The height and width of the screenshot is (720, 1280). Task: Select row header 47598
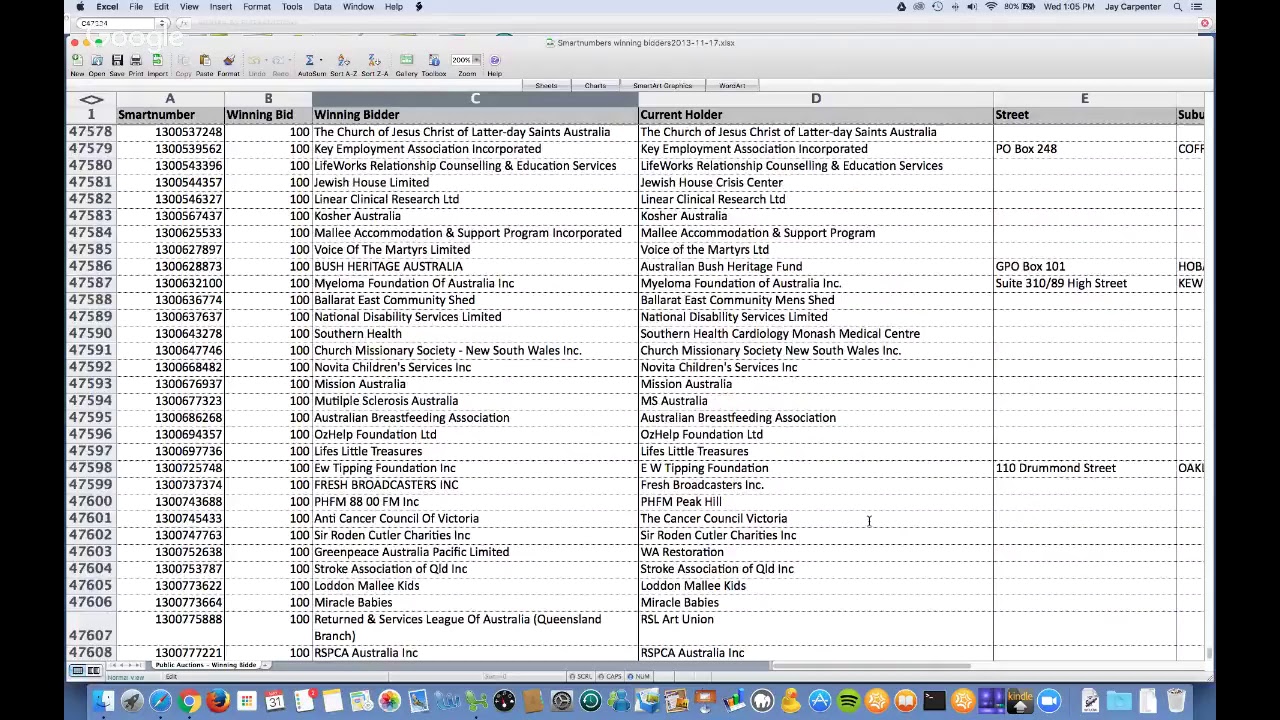point(90,468)
